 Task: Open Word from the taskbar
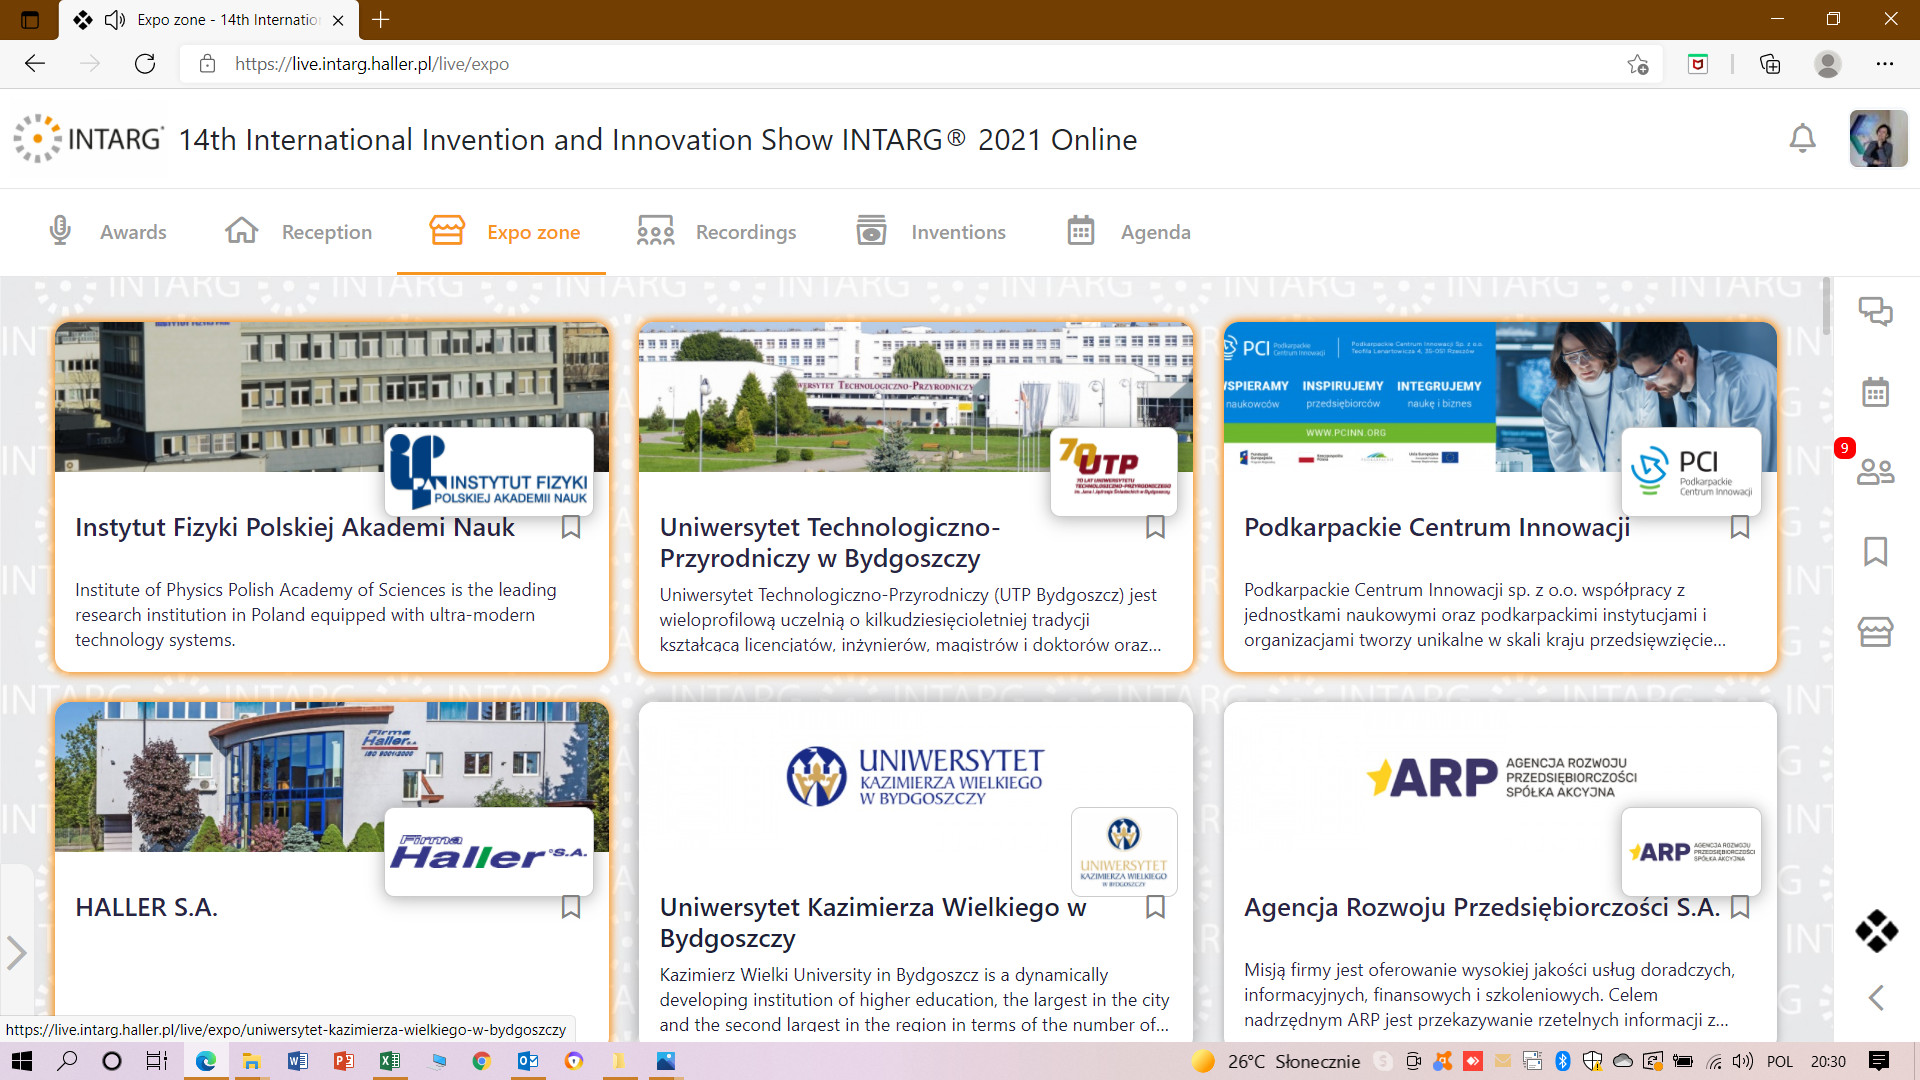297,1061
